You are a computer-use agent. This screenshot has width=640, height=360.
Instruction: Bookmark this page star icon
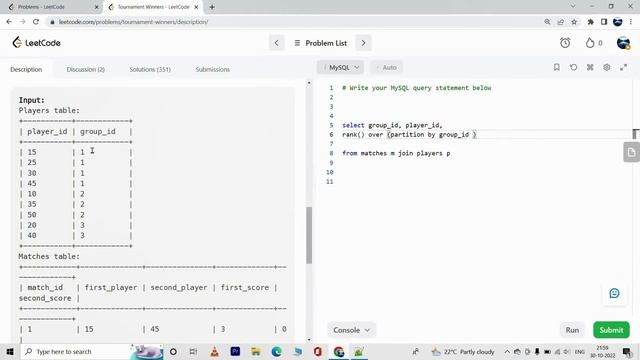pyautogui.click(x=574, y=22)
